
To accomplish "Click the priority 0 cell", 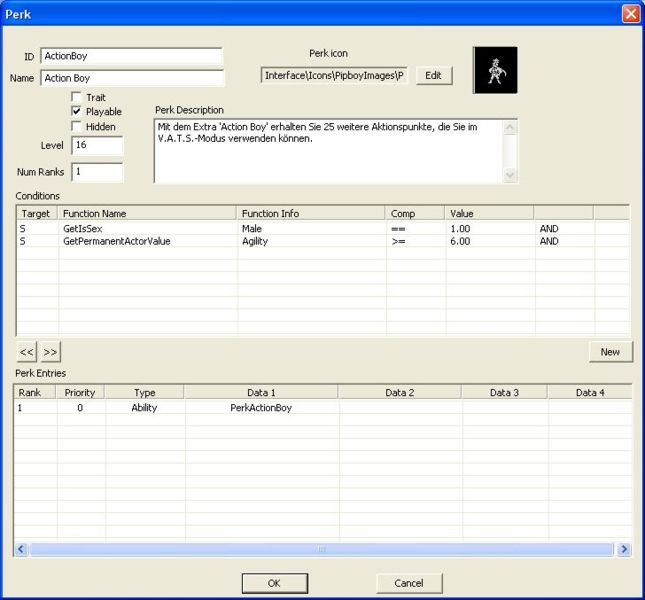I will click(x=80, y=408).
